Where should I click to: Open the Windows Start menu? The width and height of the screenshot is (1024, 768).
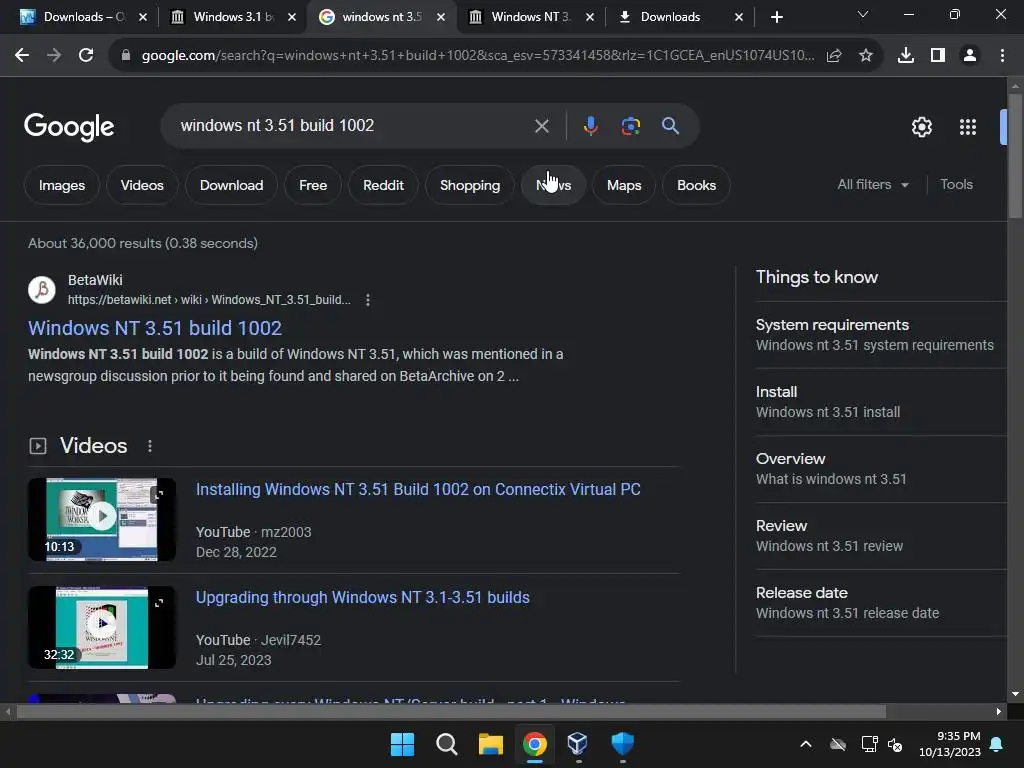click(x=402, y=744)
